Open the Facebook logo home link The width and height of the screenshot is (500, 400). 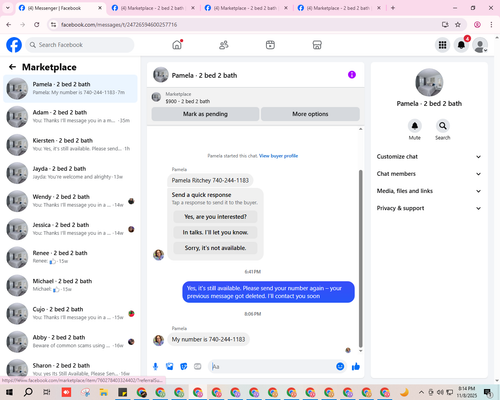tap(14, 45)
